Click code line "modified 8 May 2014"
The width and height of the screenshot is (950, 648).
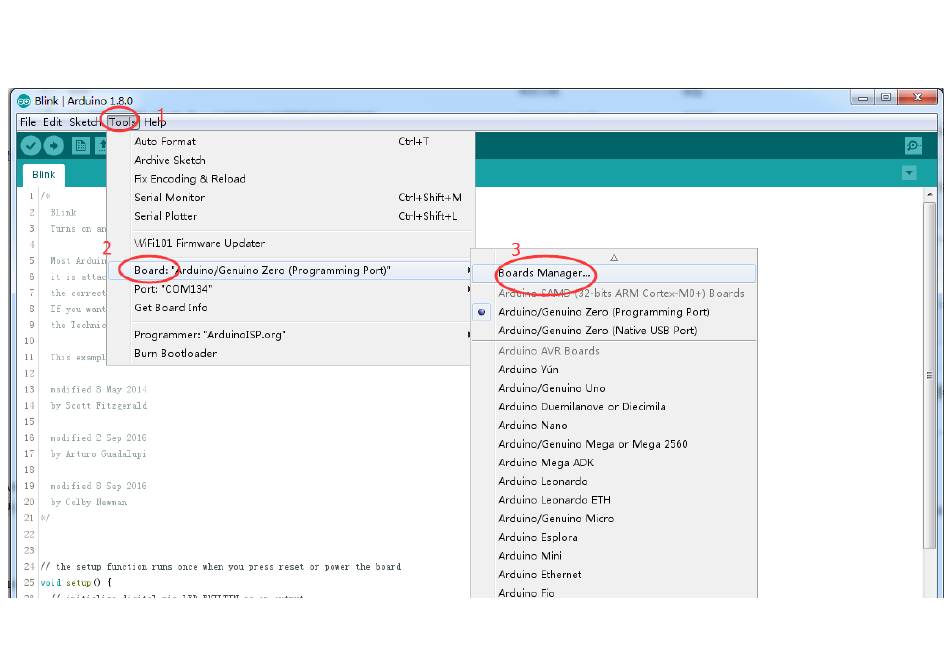click(x=98, y=389)
